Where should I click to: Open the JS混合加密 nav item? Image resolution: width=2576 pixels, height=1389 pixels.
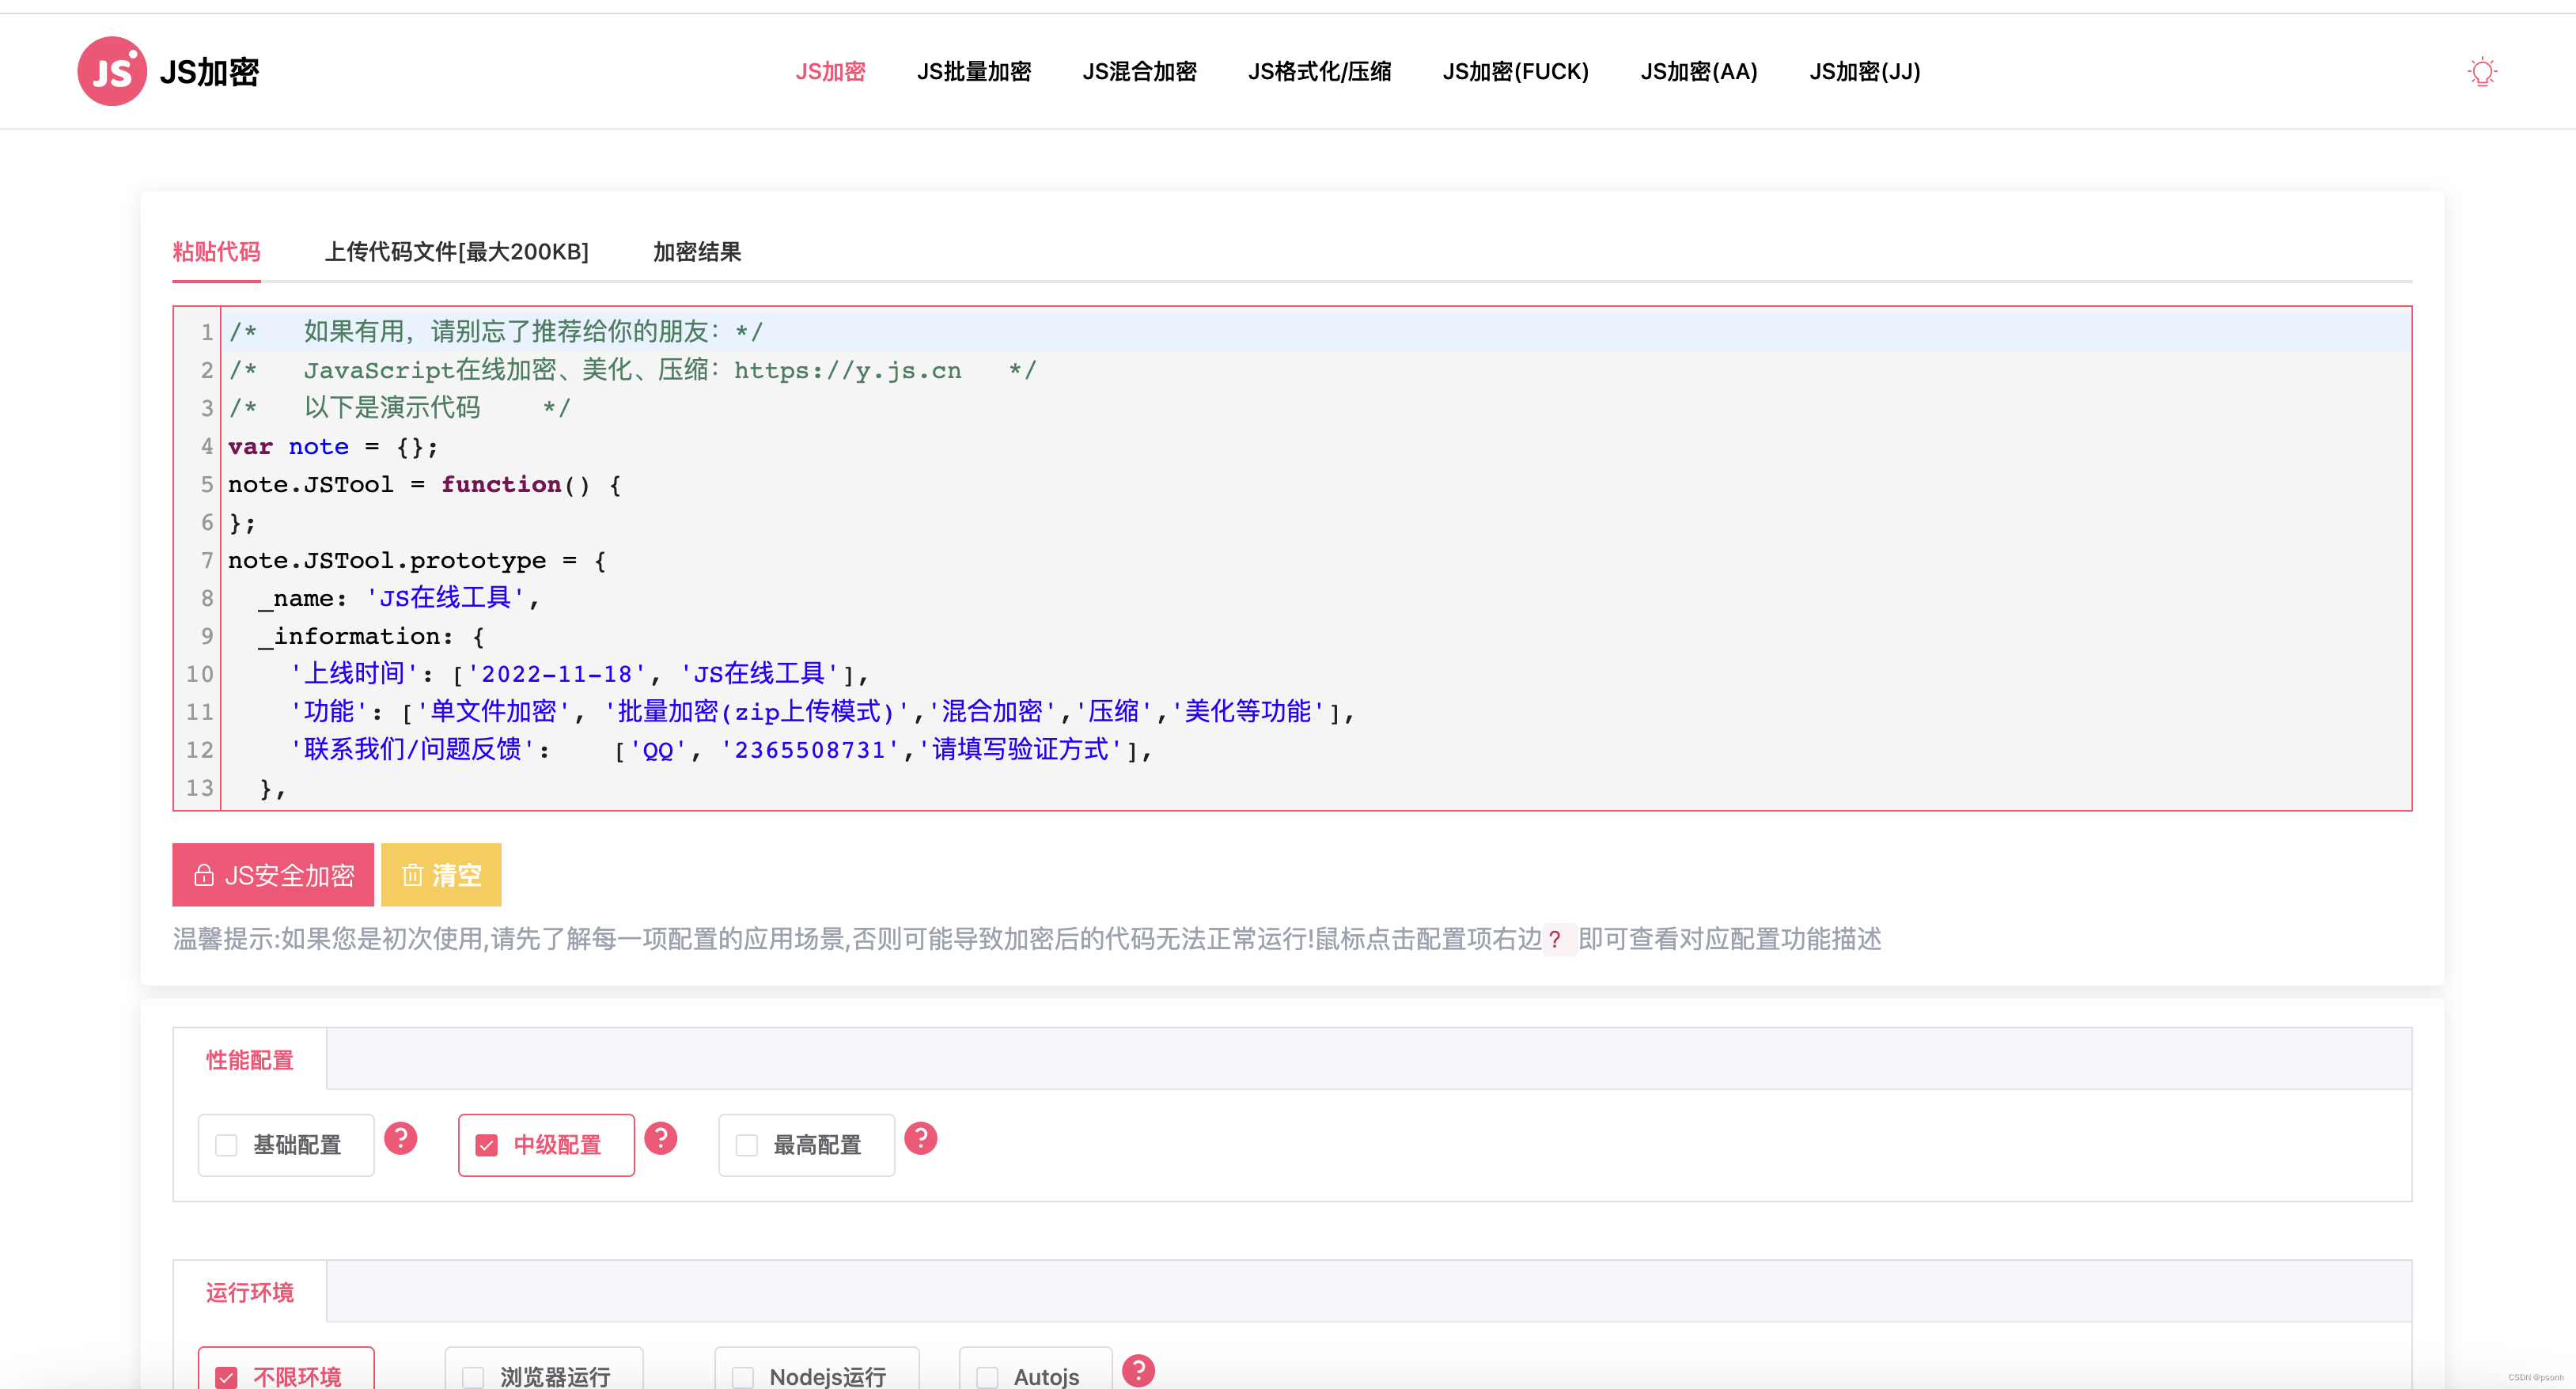click(1139, 72)
